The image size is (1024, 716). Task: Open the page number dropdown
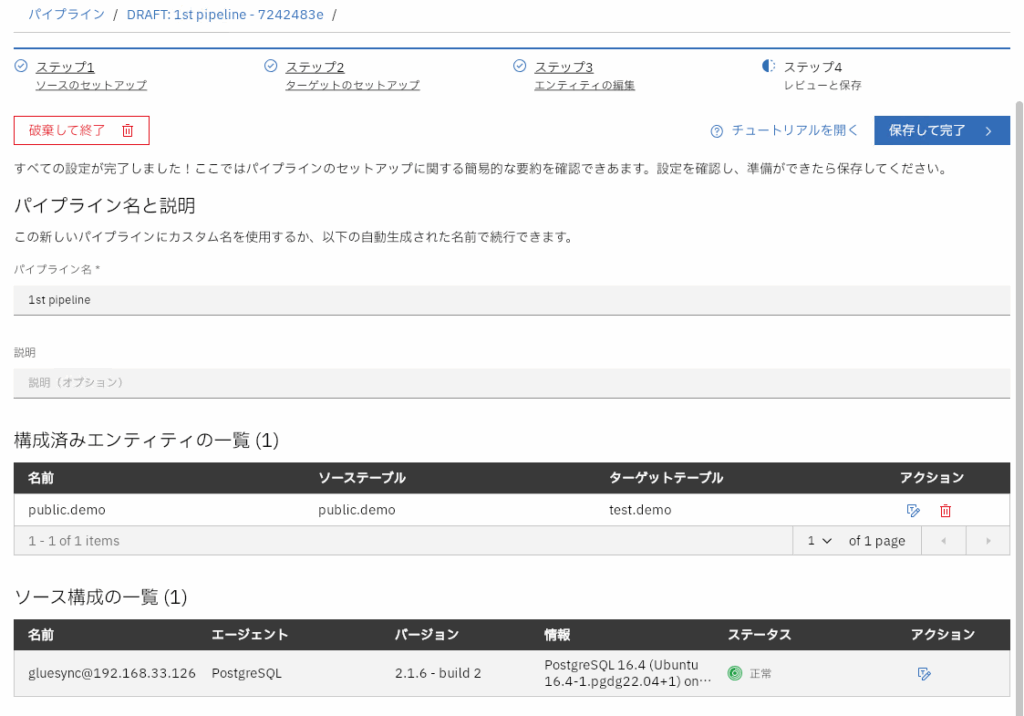click(819, 541)
